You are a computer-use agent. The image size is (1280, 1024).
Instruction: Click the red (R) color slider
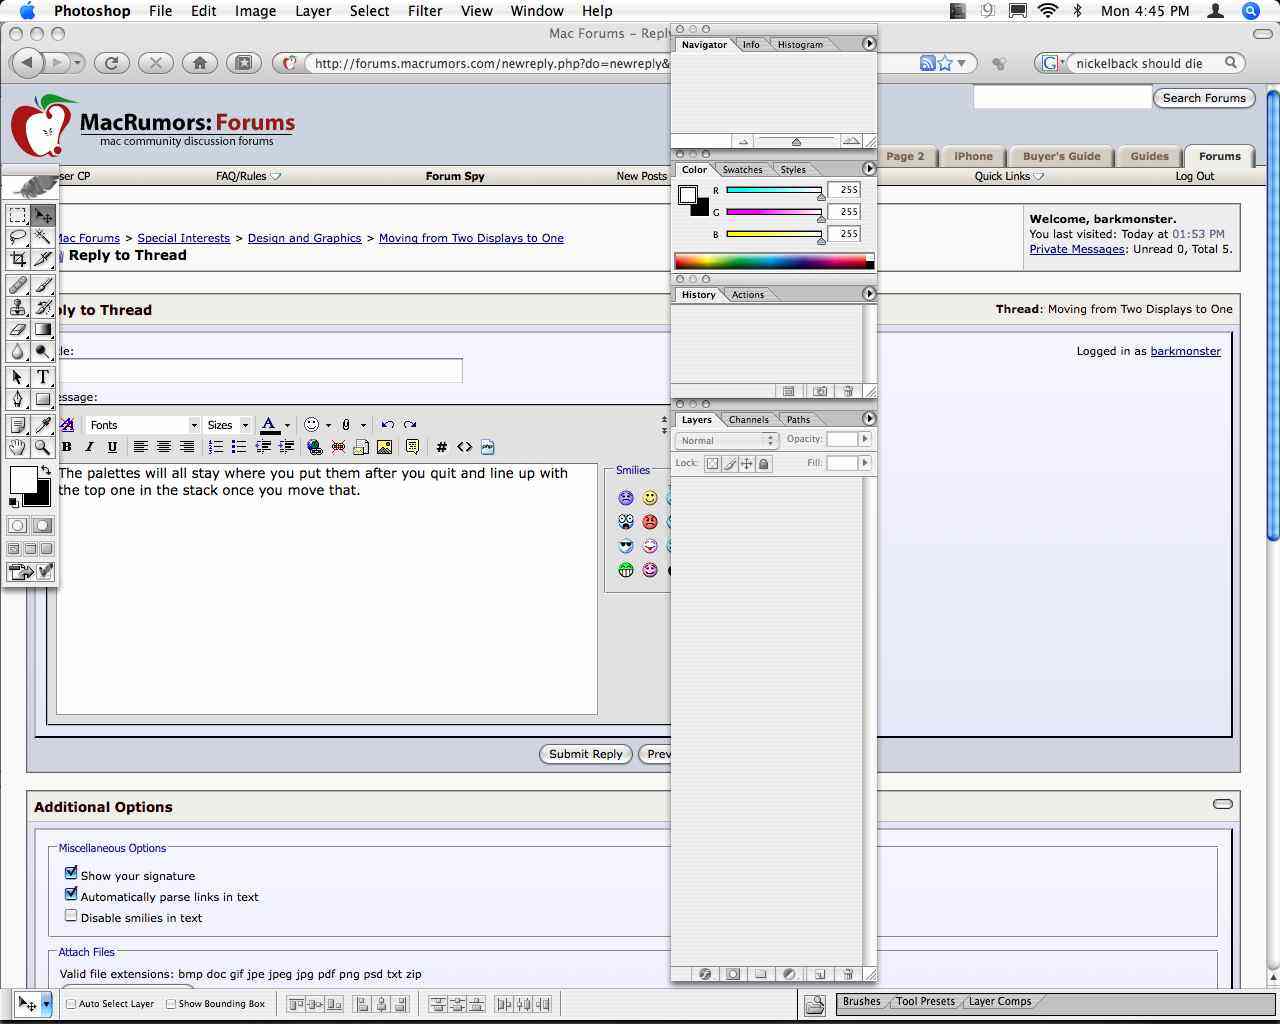pos(774,190)
